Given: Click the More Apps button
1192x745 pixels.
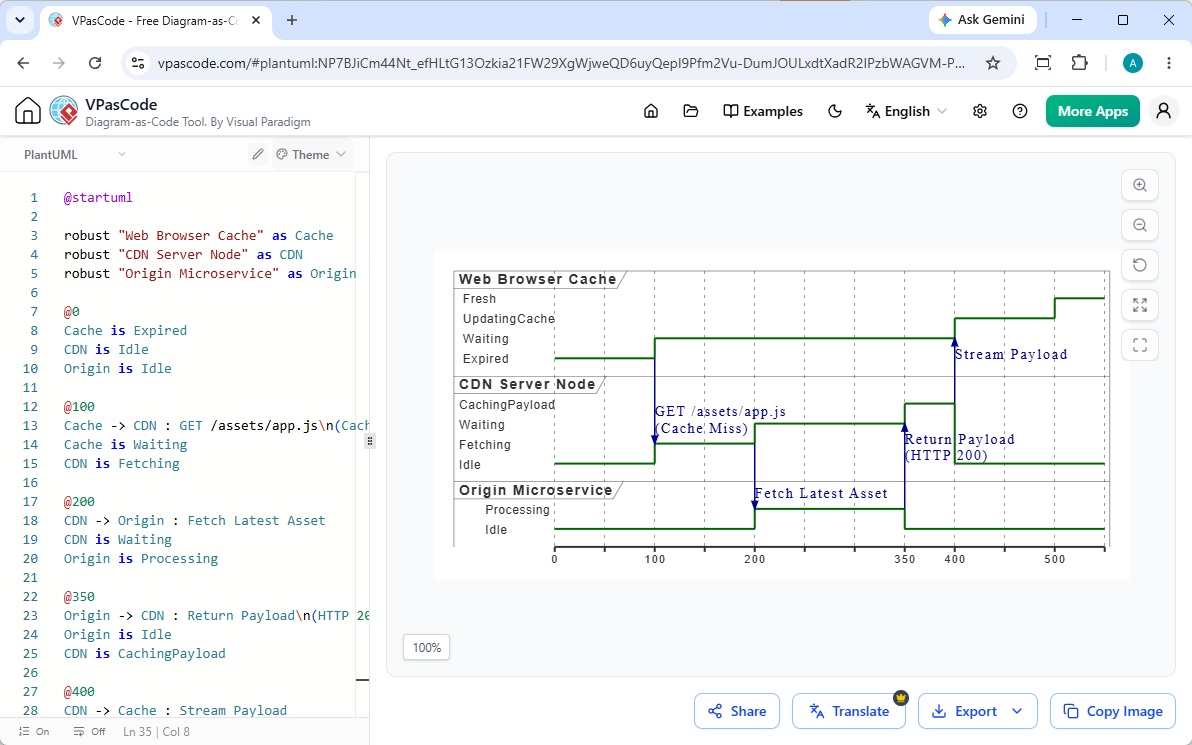Looking at the screenshot, I should point(1092,111).
